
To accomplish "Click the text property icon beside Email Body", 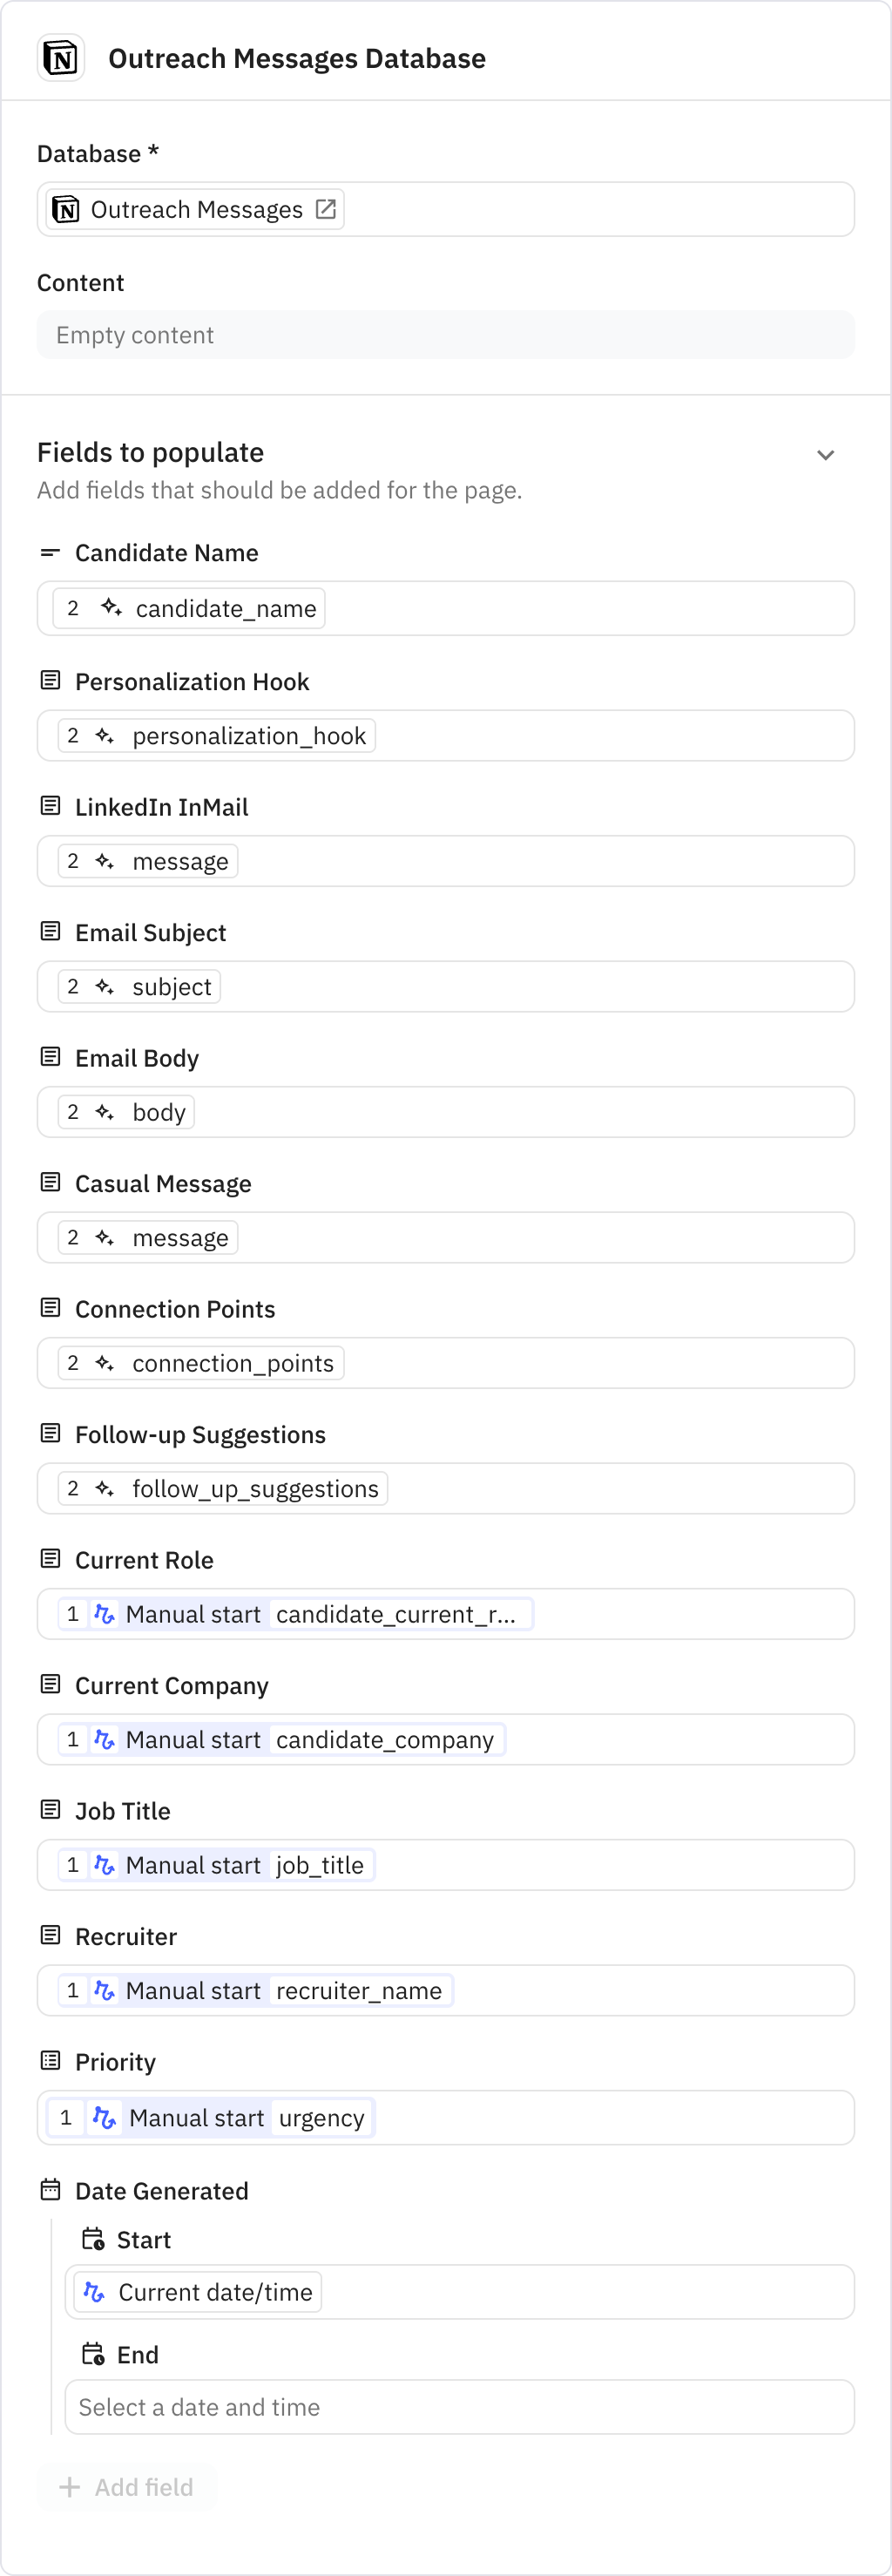I will click(x=51, y=1055).
